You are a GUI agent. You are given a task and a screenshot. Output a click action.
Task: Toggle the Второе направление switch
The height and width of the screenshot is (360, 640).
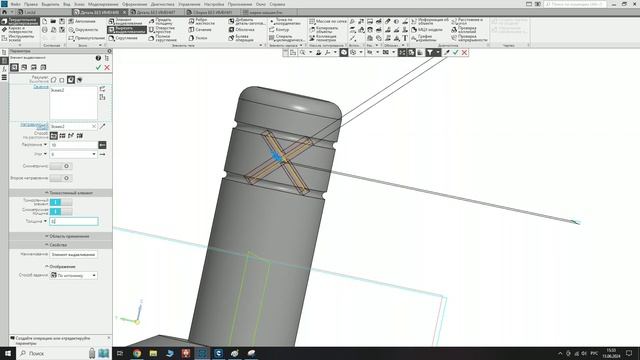tap(61, 178)
